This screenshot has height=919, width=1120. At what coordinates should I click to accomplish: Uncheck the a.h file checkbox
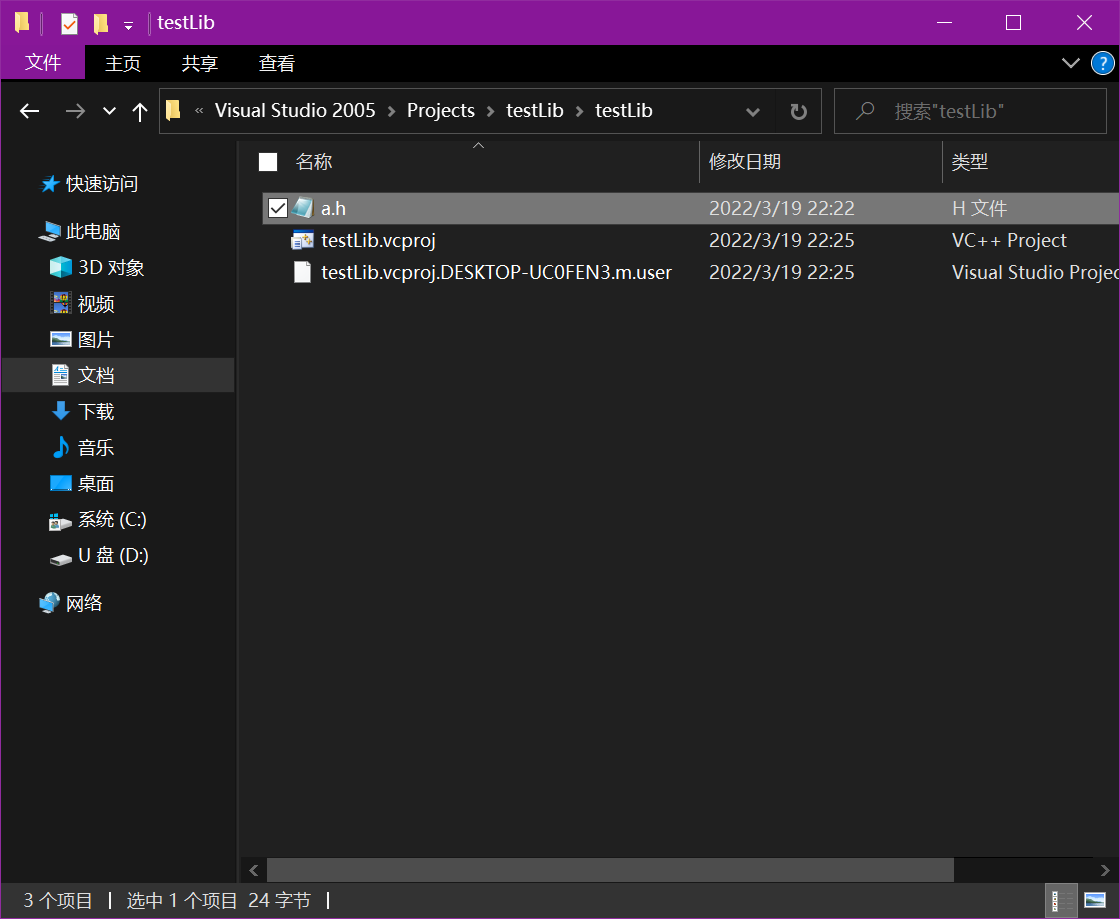tap(278, 208)
